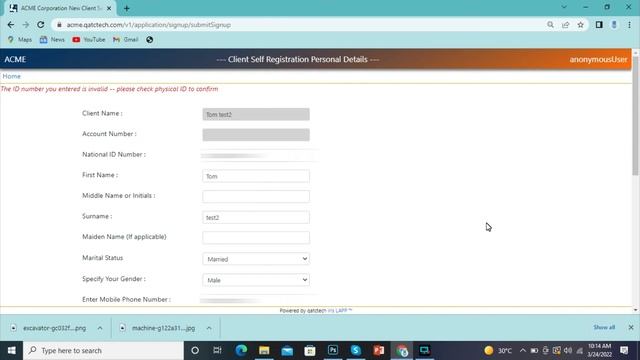This screenshot has width=640, height=360.
Task: Click the Middle Name or Initials field
Action: coord(256,196)
